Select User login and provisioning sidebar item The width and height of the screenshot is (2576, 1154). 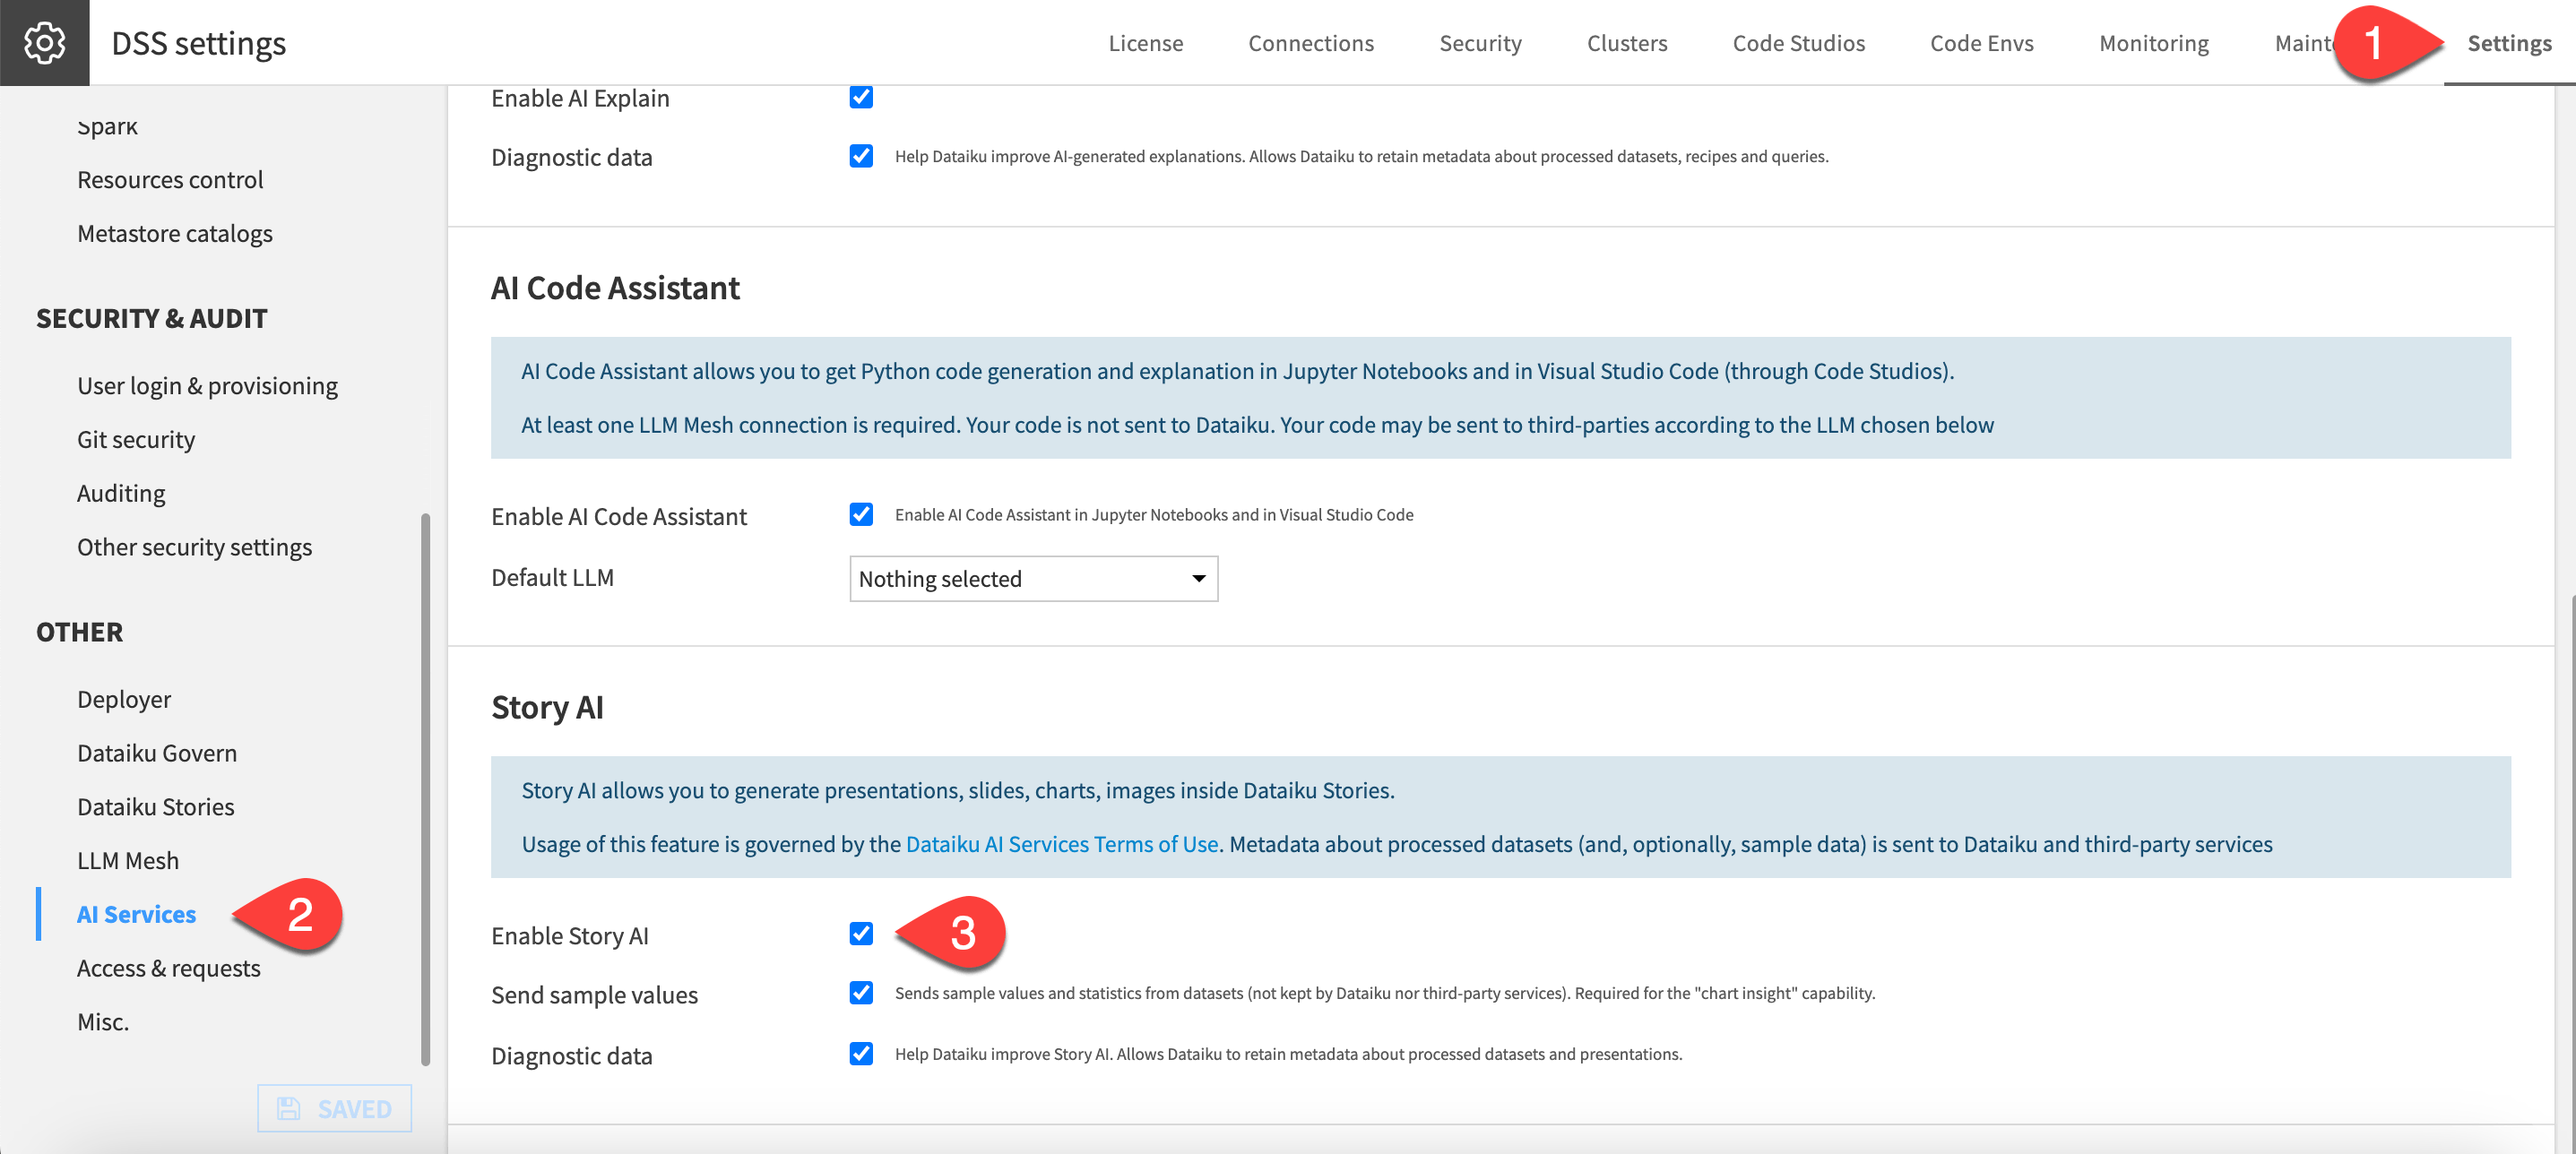point(209,386)
